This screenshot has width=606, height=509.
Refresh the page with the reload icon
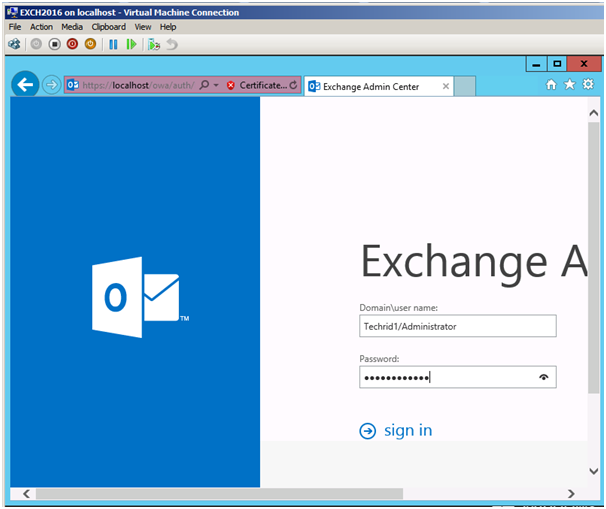coord(294,85)
